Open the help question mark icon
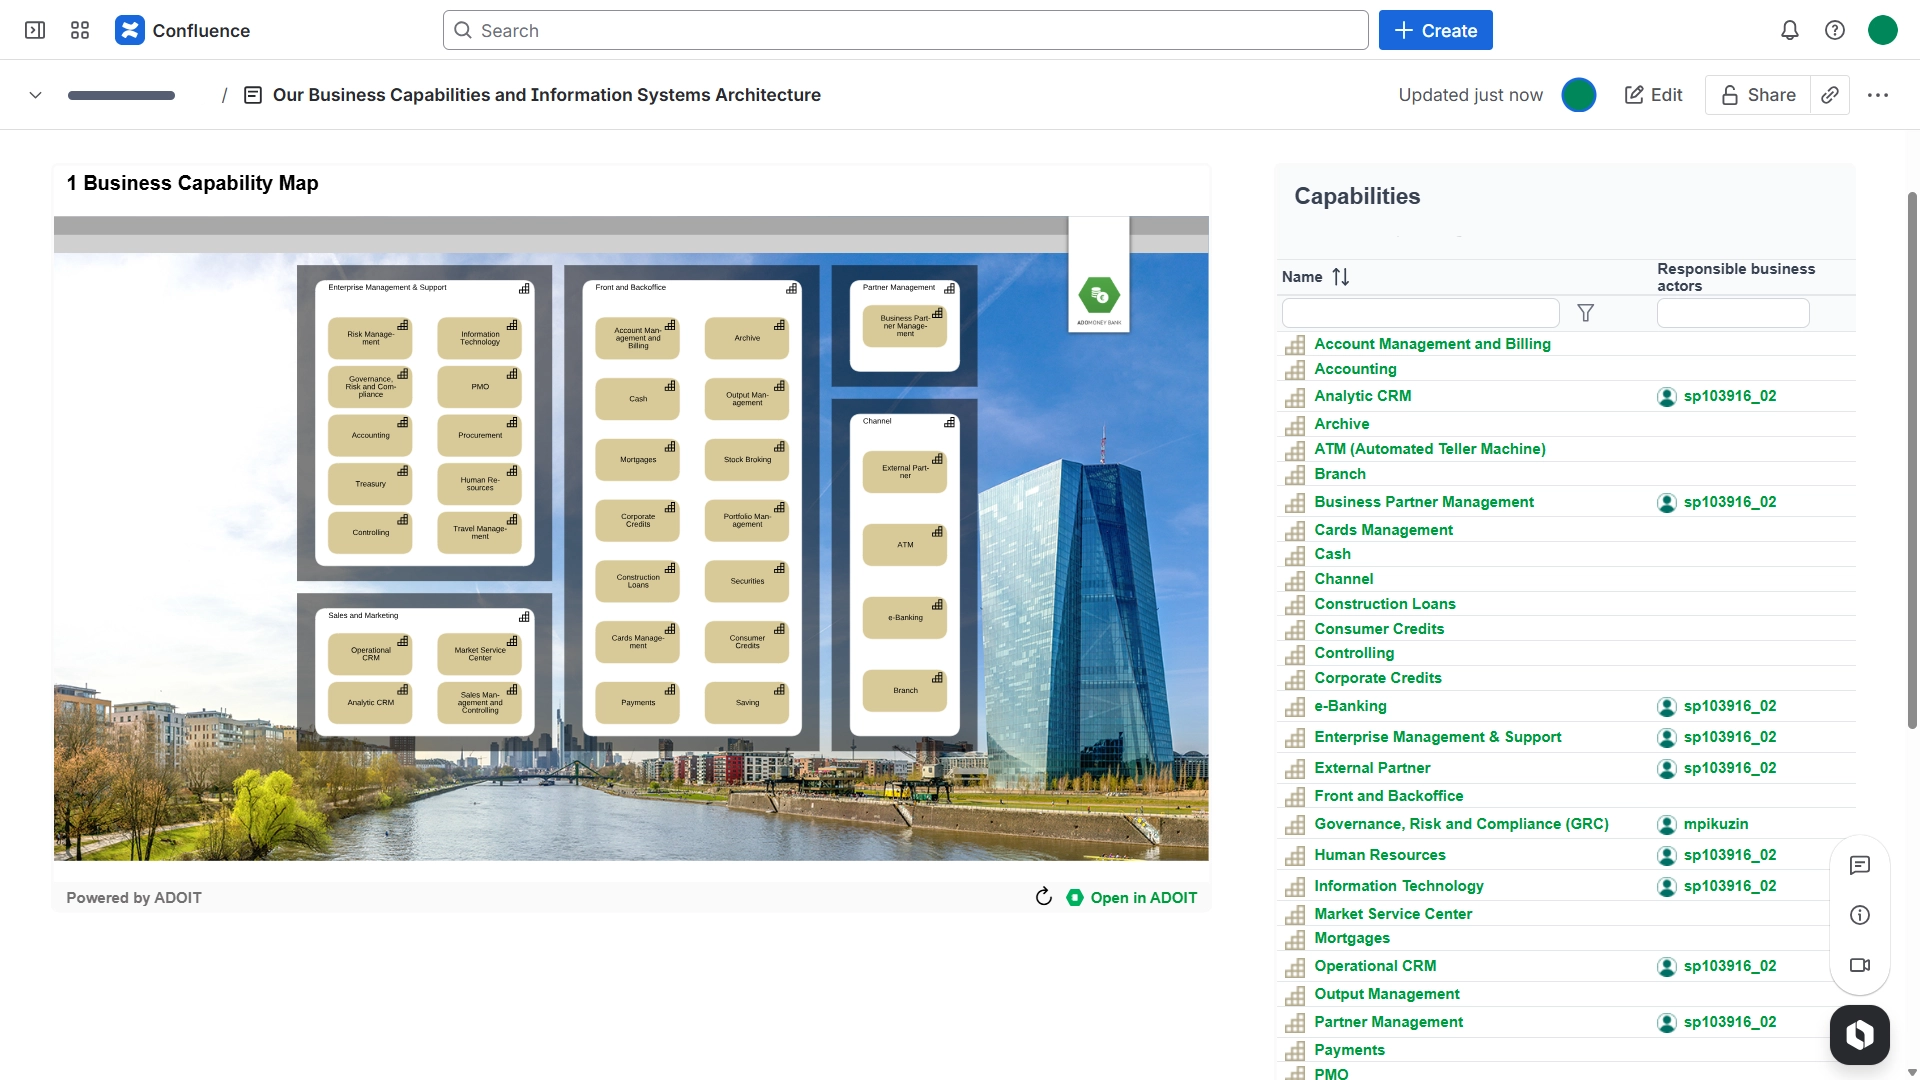 [1835, 30]
